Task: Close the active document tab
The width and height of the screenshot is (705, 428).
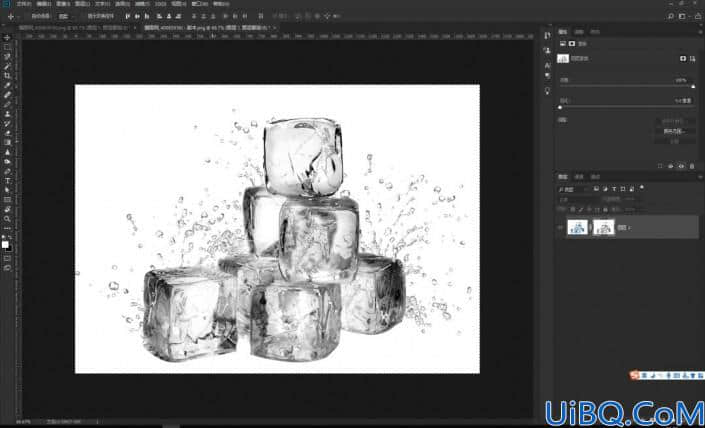Action: coord(275,28)
